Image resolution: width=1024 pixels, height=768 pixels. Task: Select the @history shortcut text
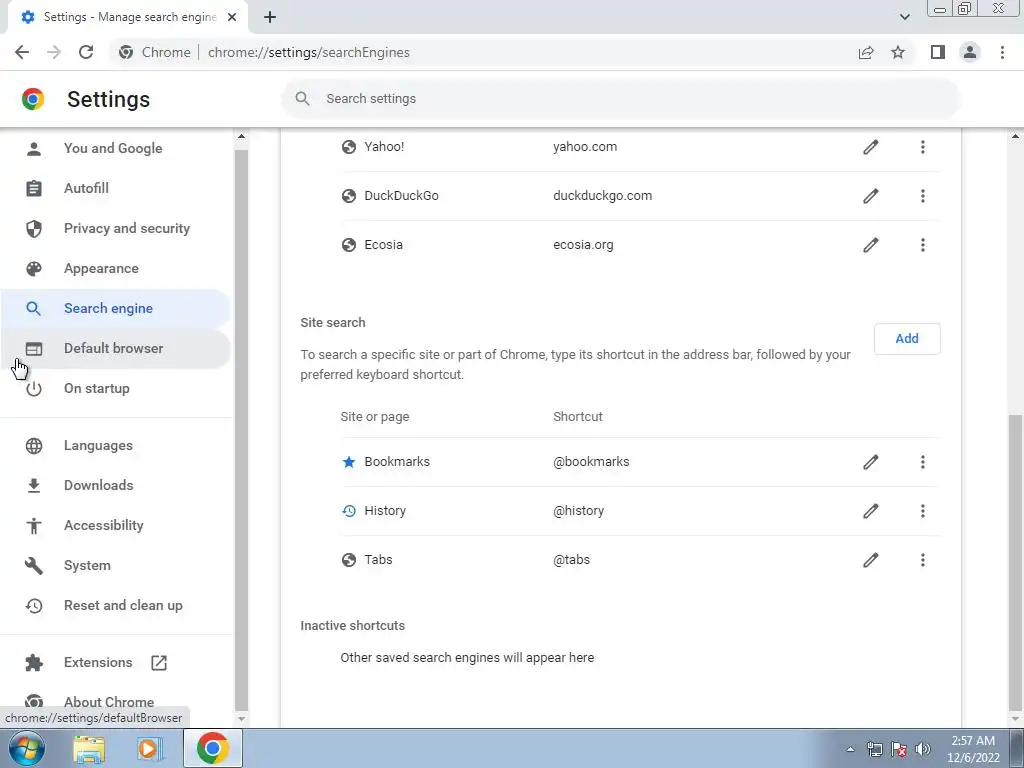click(578, 511)
